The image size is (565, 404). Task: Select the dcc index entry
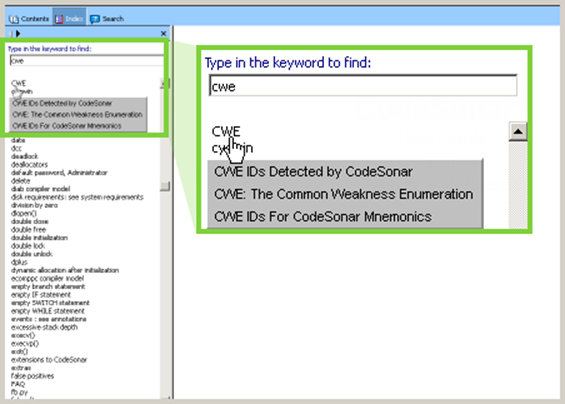(17, 148)
